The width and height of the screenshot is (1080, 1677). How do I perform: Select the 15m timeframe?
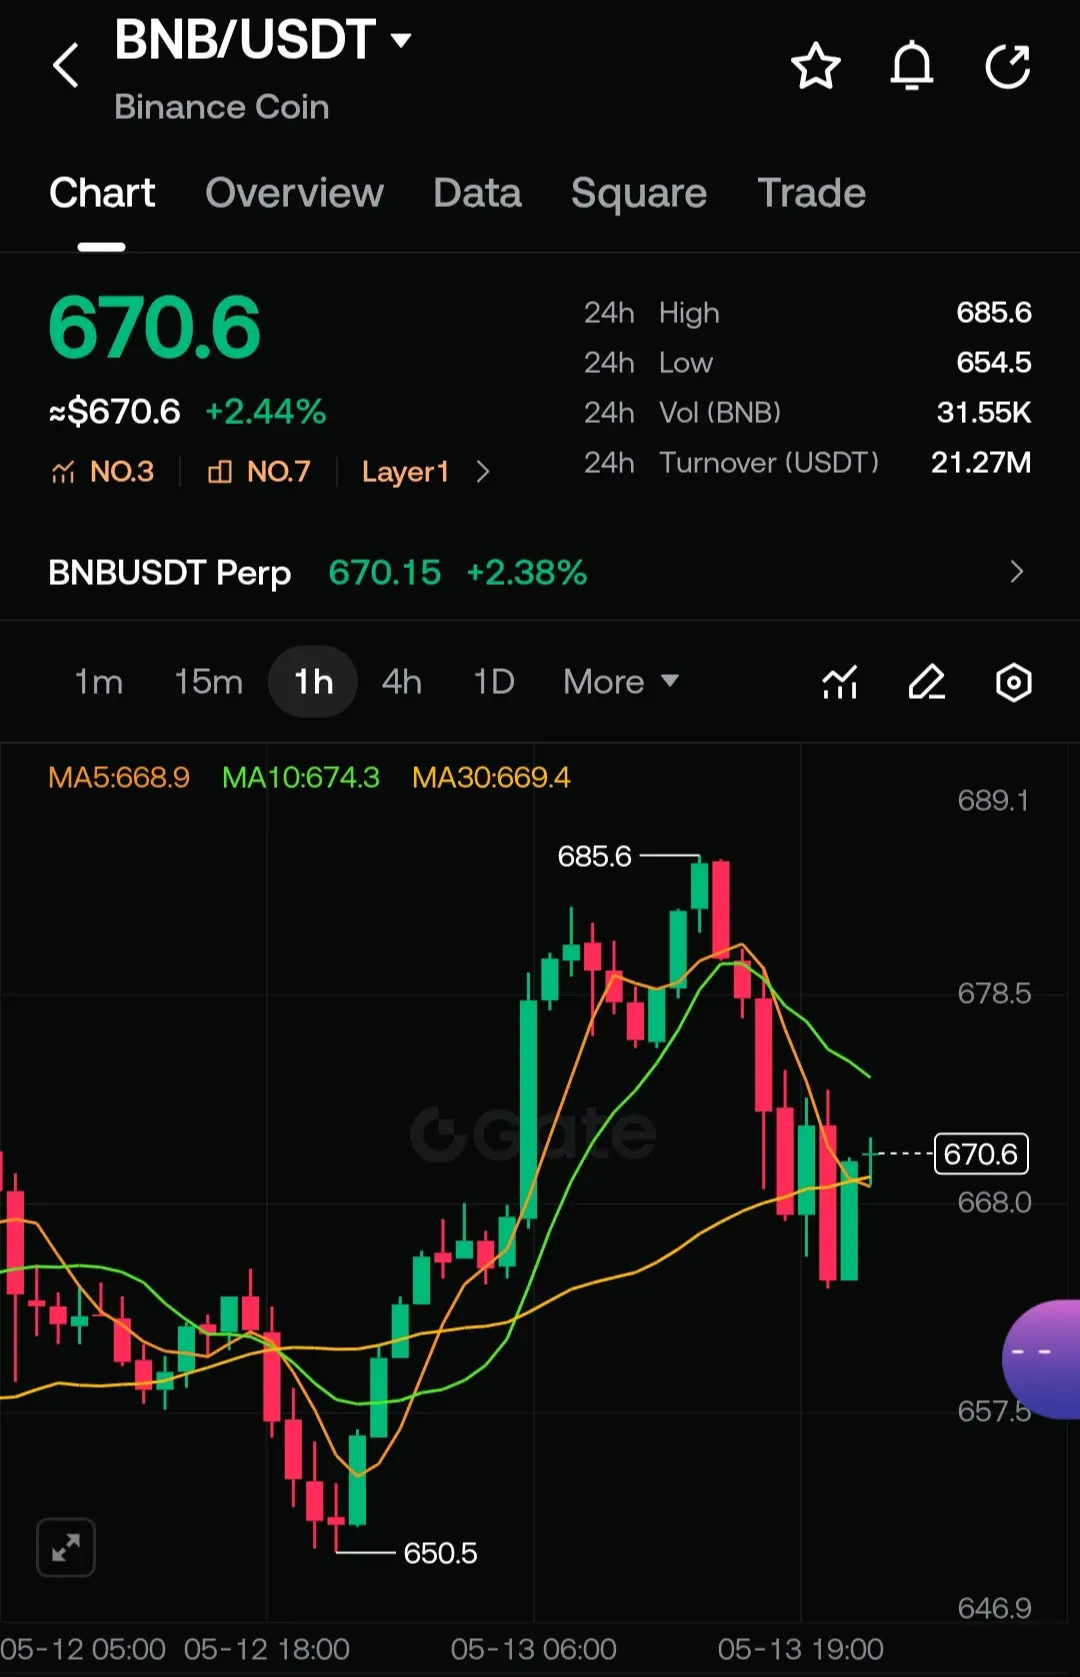point(208,682)
